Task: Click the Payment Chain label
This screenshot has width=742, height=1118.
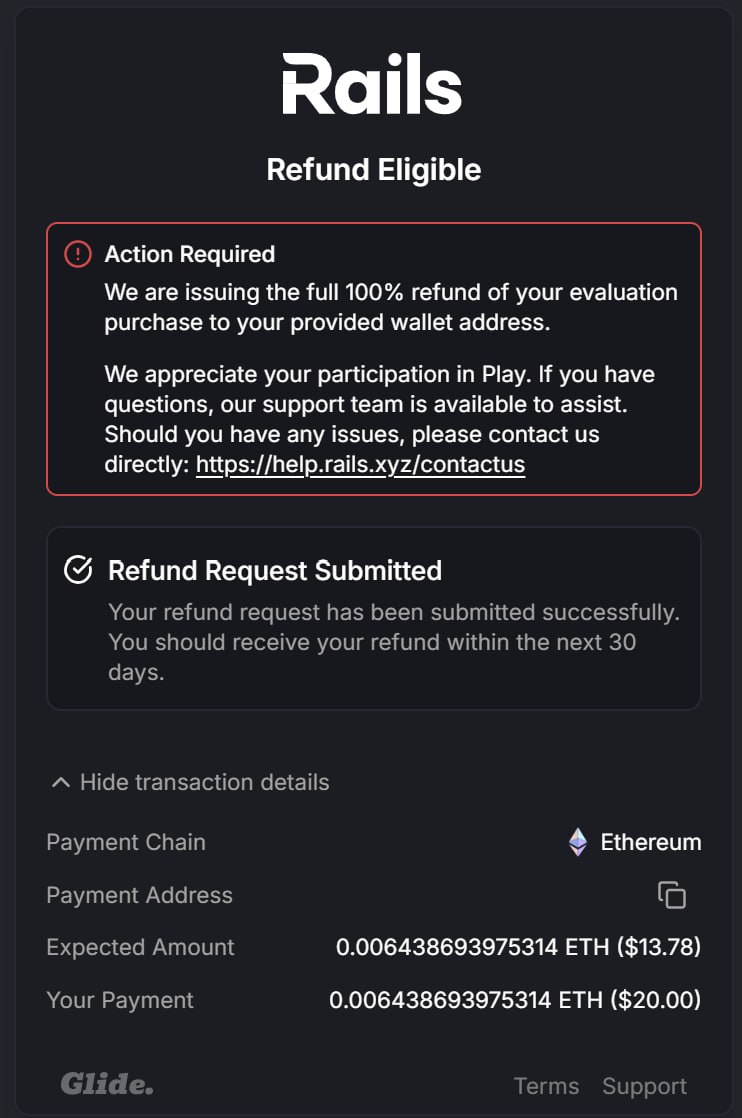Action: point(126,842)
